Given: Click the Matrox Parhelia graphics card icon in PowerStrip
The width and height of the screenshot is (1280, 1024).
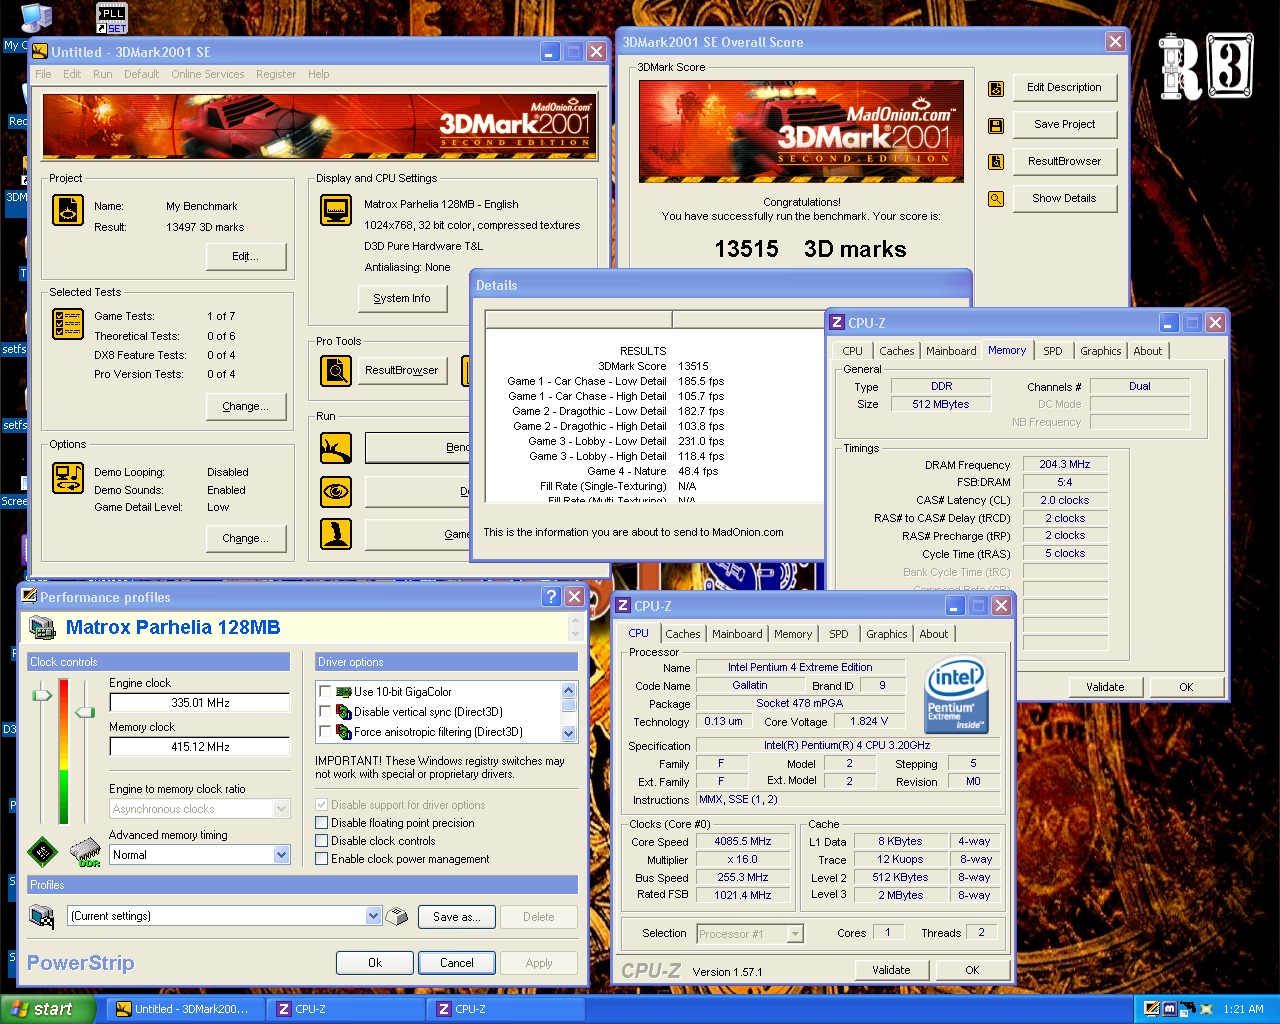Looking at the screenshot, I should point(42,628).
